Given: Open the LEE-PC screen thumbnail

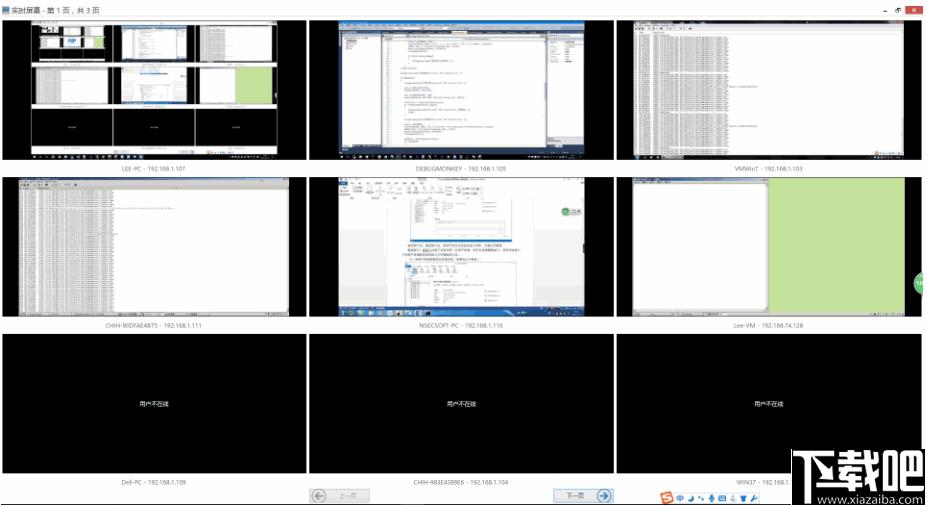Looking at the screenshot, I should (154, 90).
